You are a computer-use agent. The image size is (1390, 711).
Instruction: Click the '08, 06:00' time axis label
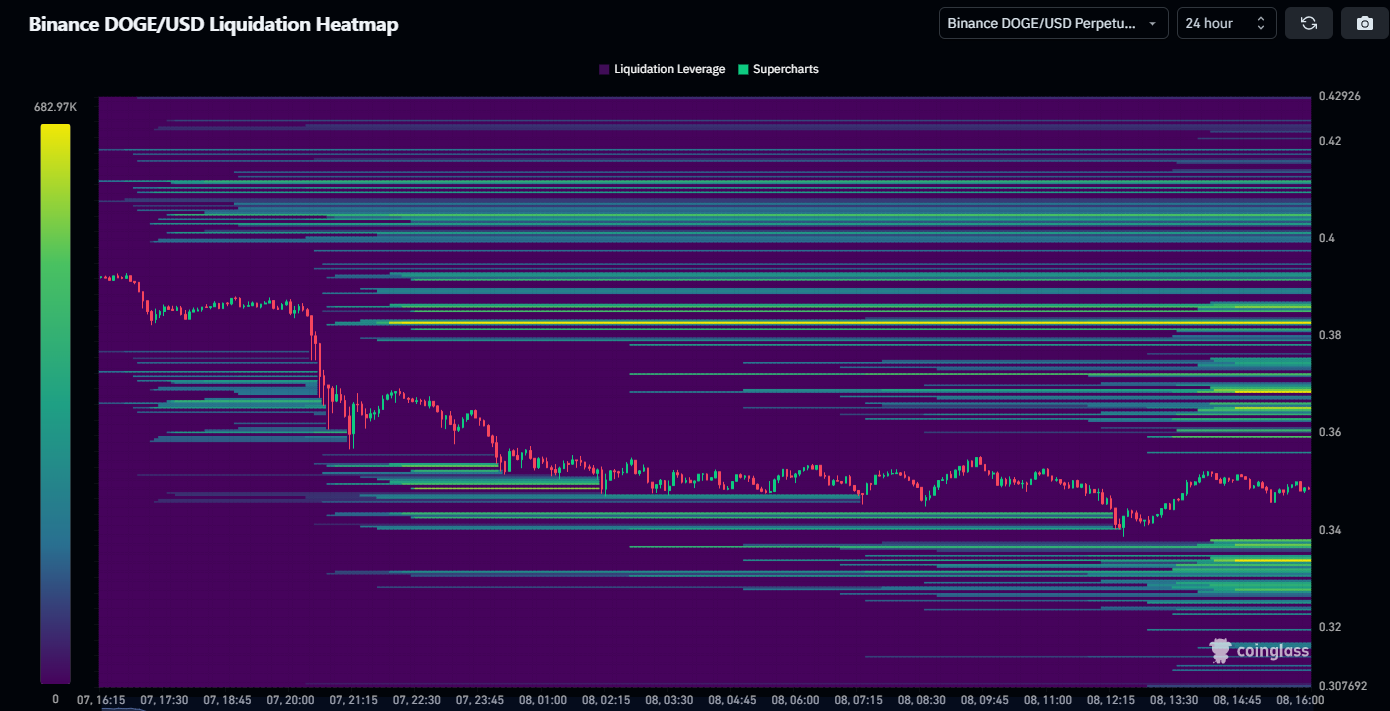point(795,700)
